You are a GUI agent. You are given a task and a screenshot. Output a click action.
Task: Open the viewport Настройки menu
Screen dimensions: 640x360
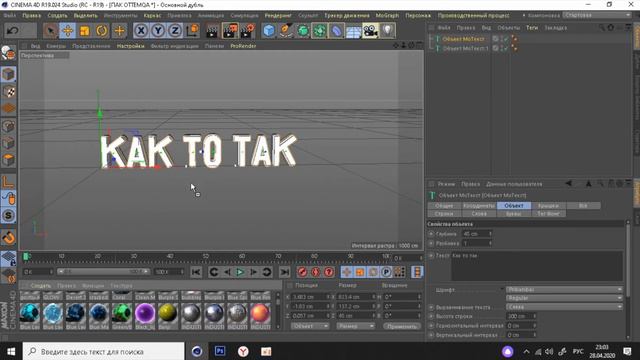[131, 46]
